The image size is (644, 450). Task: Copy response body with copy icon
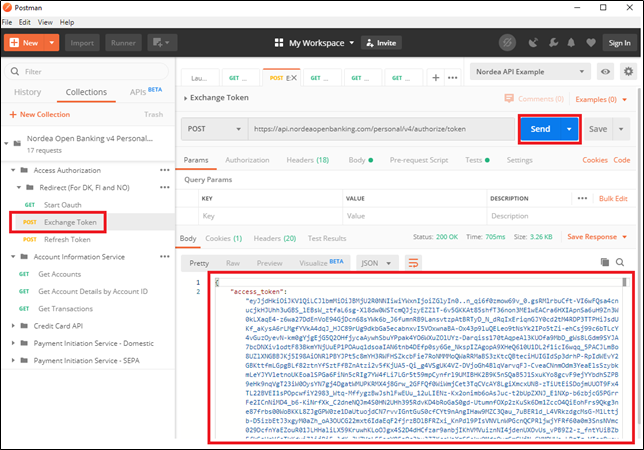[x=605, y=262]
